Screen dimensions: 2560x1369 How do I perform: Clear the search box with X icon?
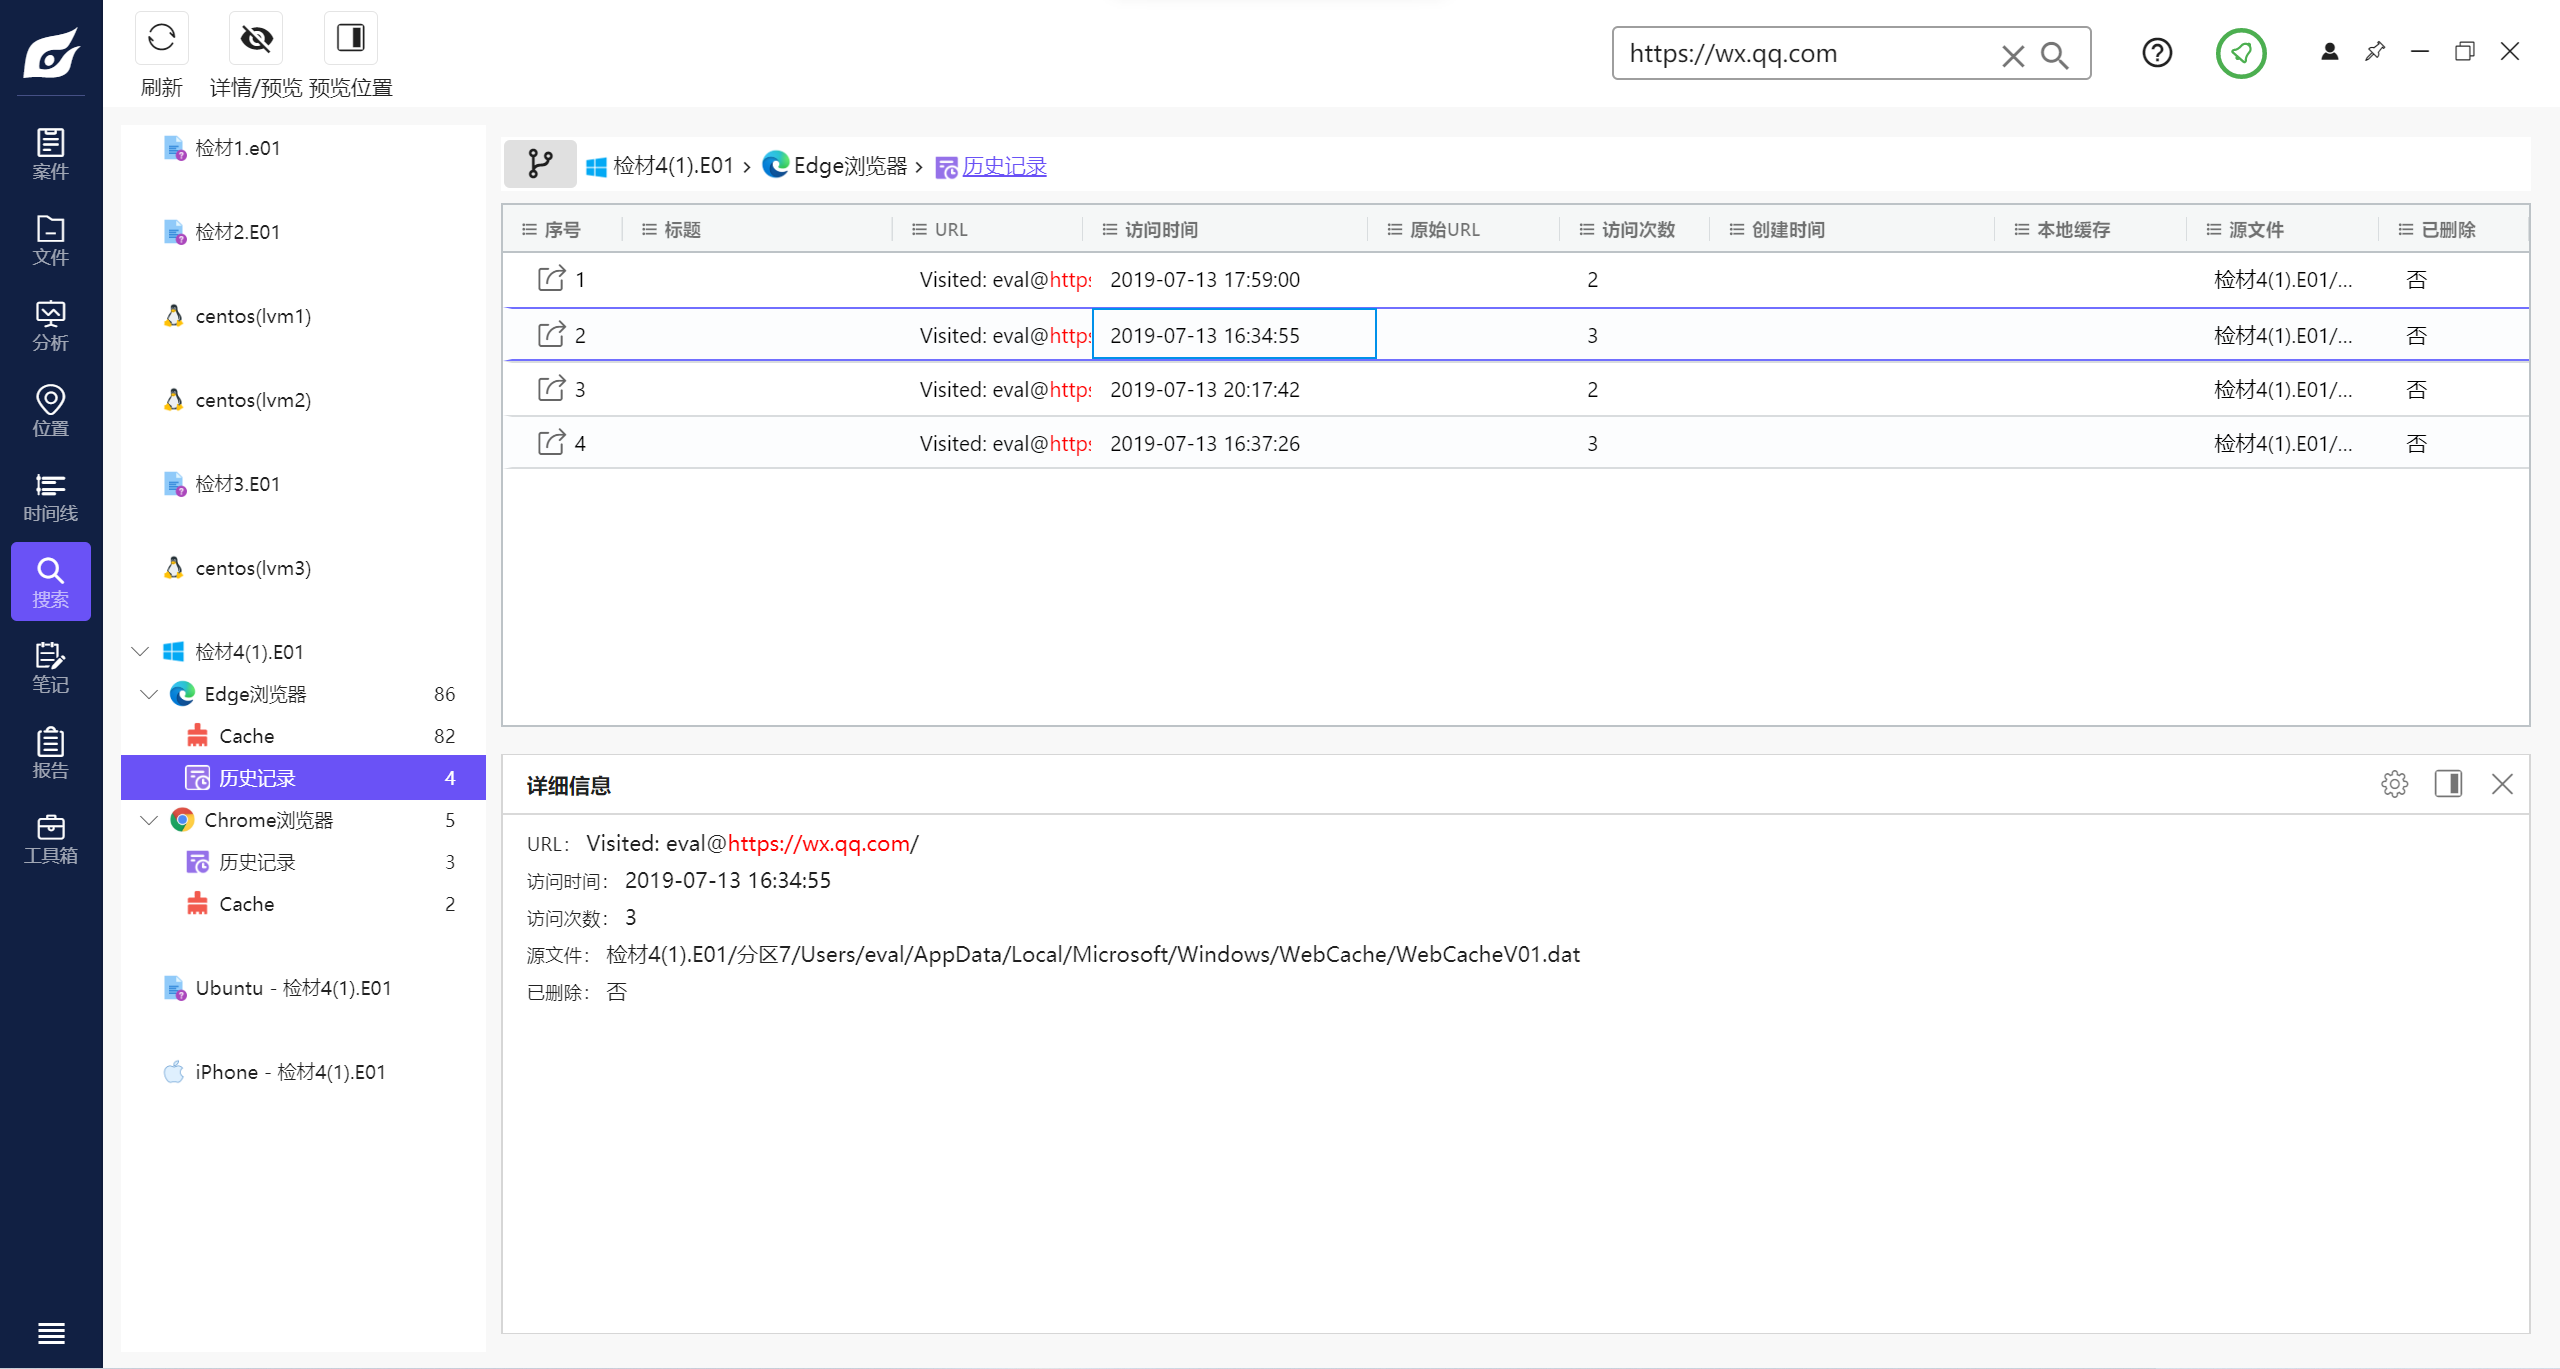coord(2013,55)
